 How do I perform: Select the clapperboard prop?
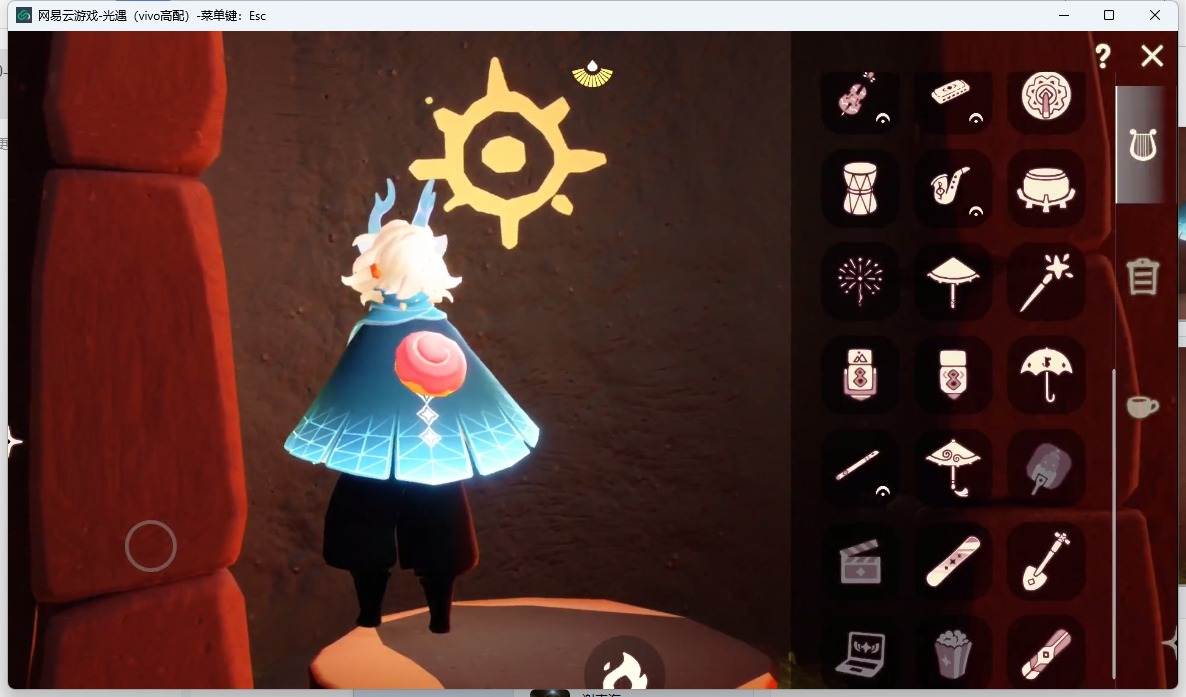point(860,561)
